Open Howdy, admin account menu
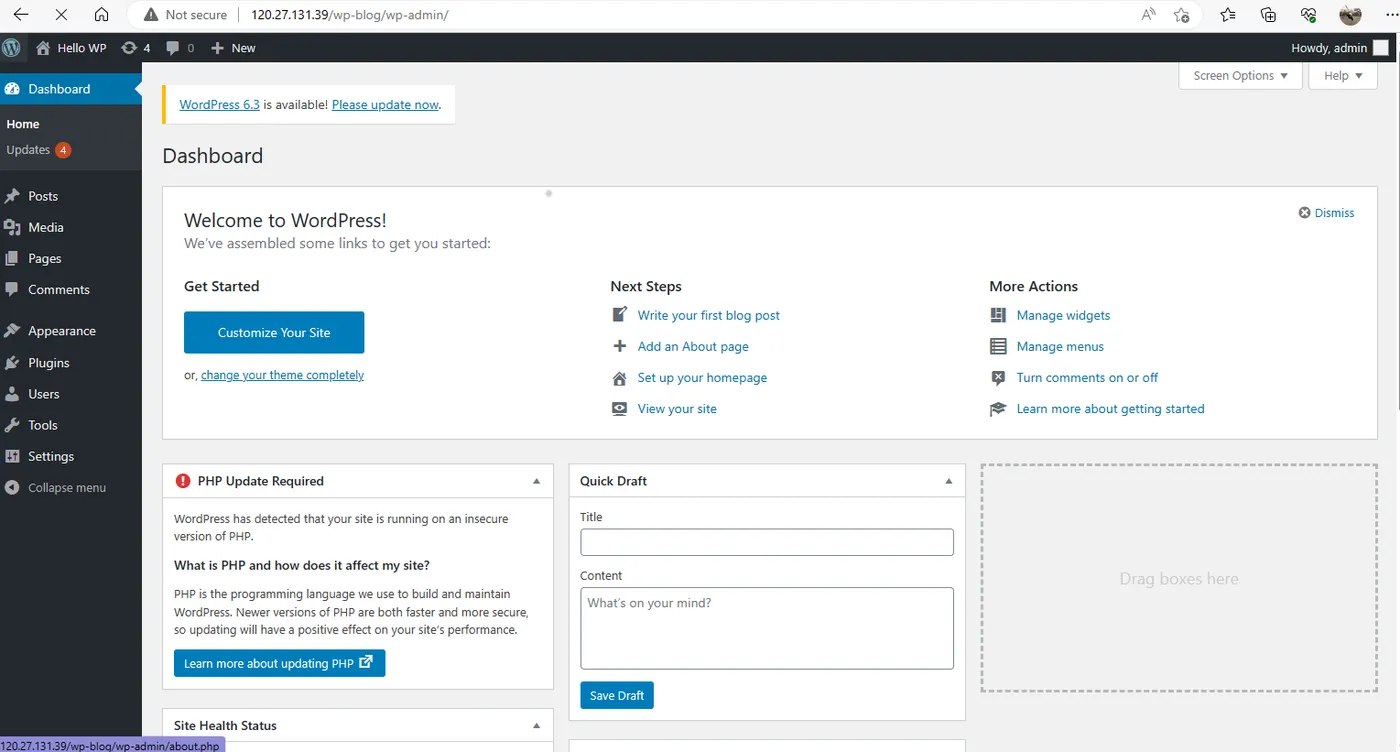The height and width of the screenshot is (752, 1400). pos(1339,48)
